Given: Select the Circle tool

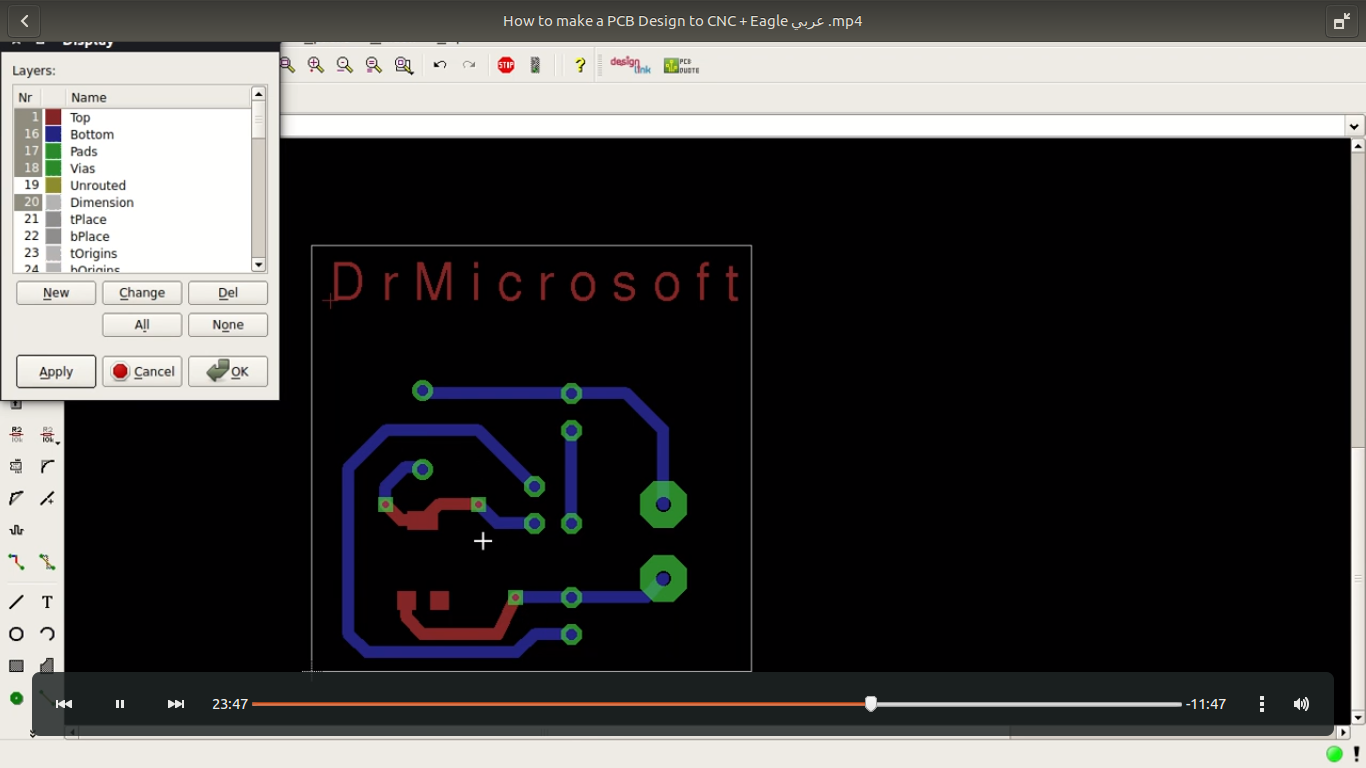Looking at the screenshot, I should [x=17, y=634].
